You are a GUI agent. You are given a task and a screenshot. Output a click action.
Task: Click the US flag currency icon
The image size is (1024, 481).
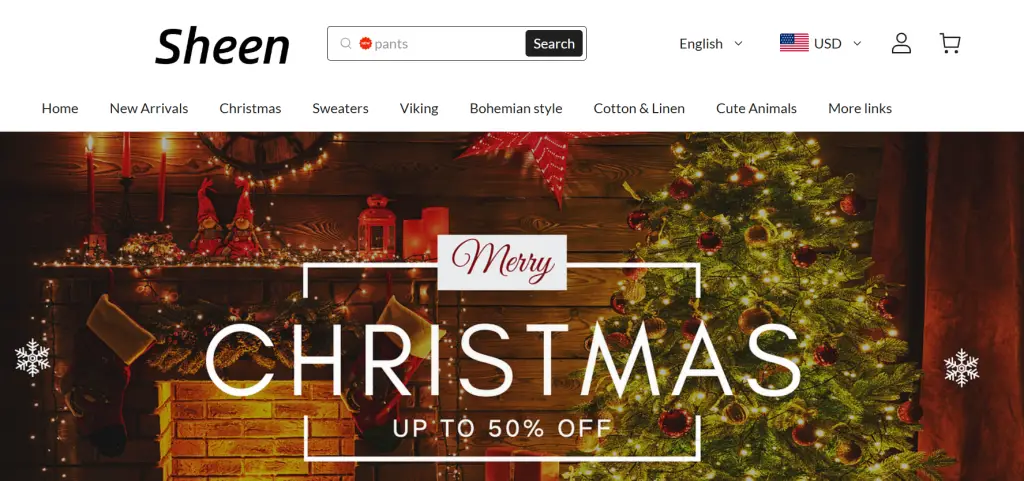click(x=794, y=43)
